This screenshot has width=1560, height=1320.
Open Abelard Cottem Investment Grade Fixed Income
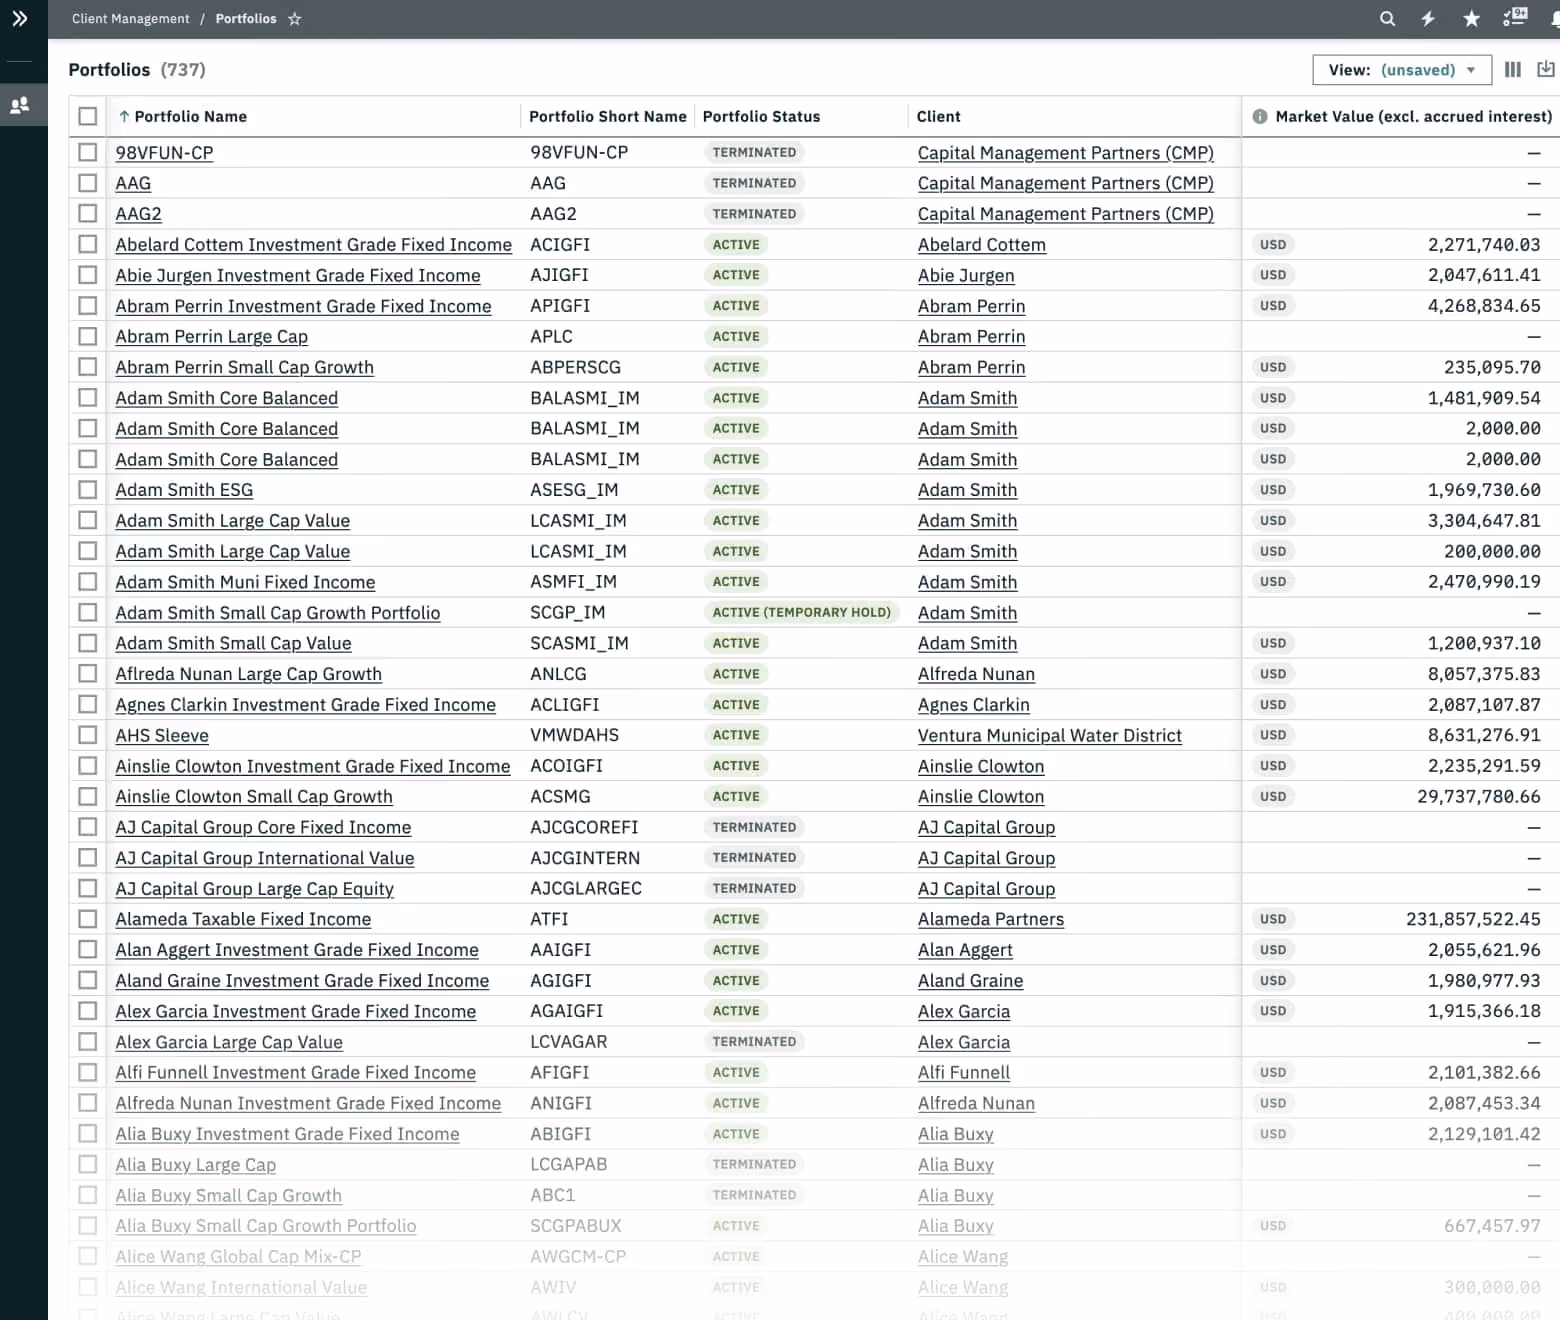click(313, 245)
